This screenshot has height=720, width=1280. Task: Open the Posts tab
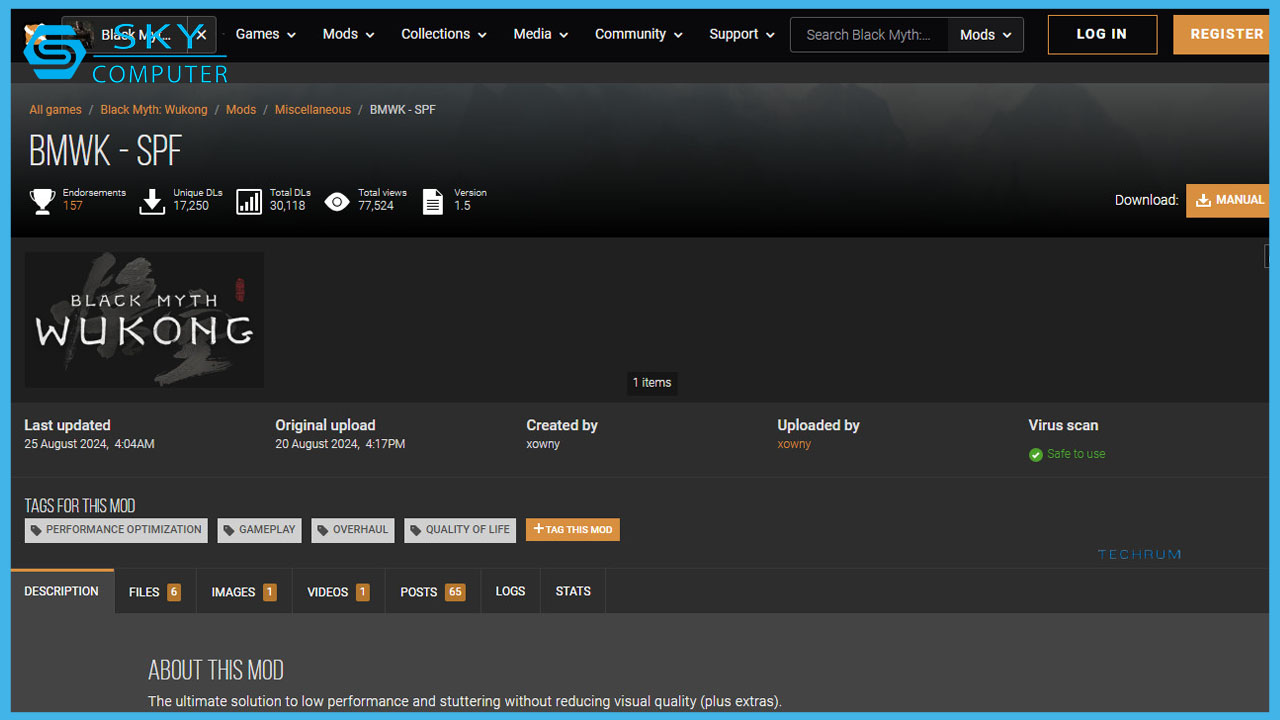pyautogui.click(x=432, y=592)
